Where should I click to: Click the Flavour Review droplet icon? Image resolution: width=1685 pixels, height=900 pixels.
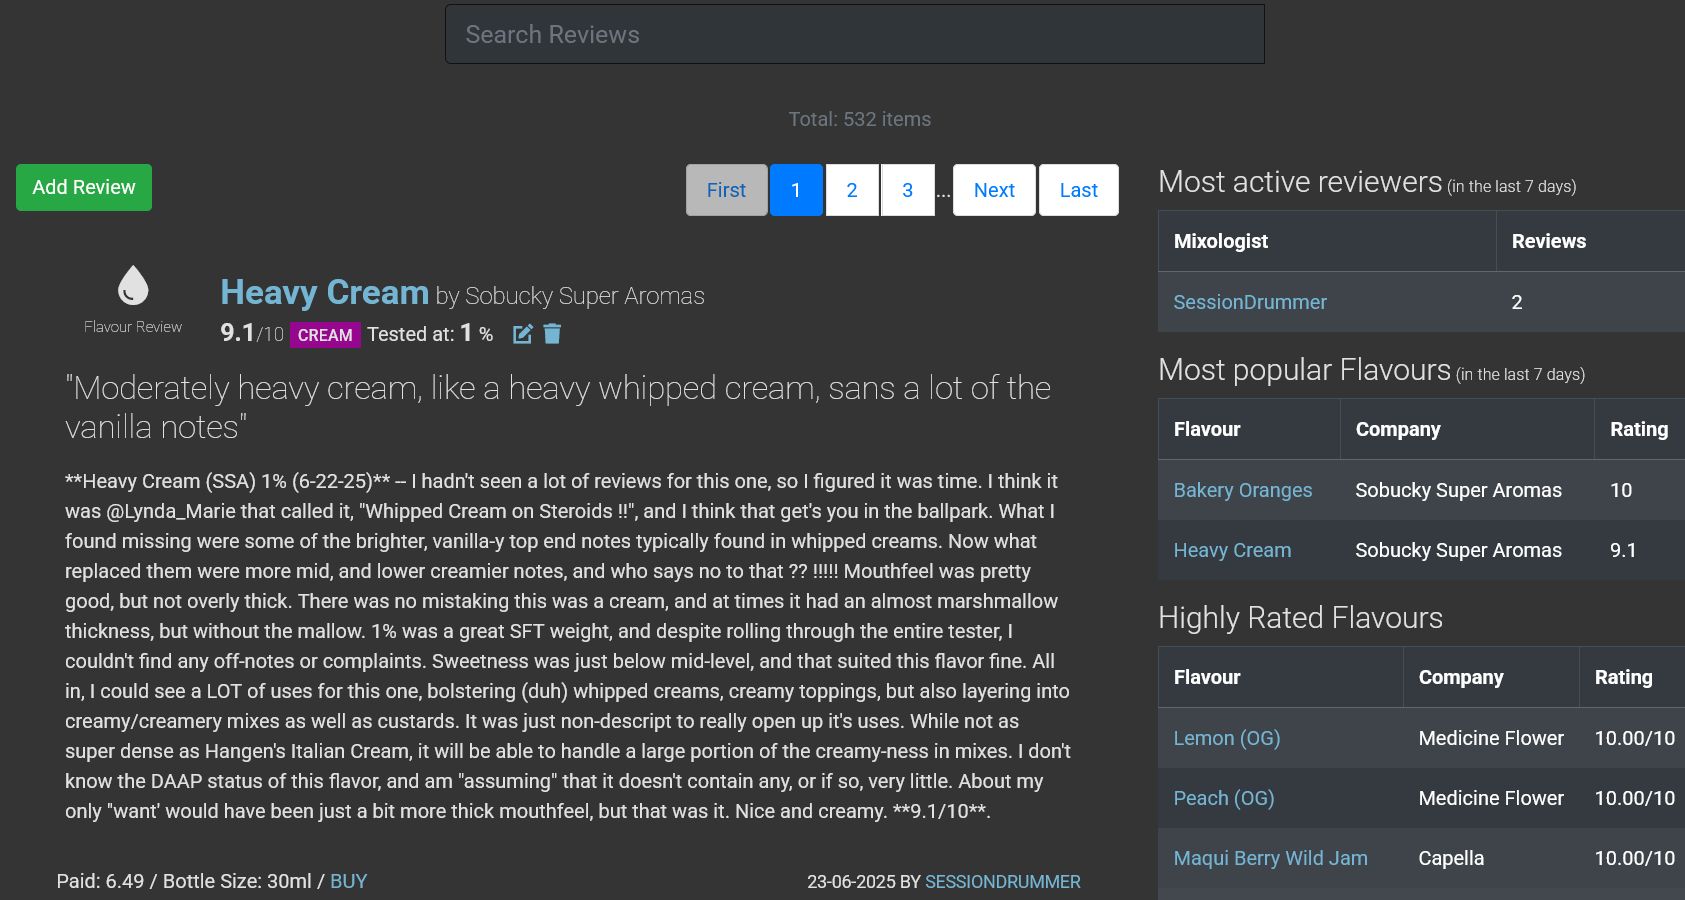pos(133,285)
